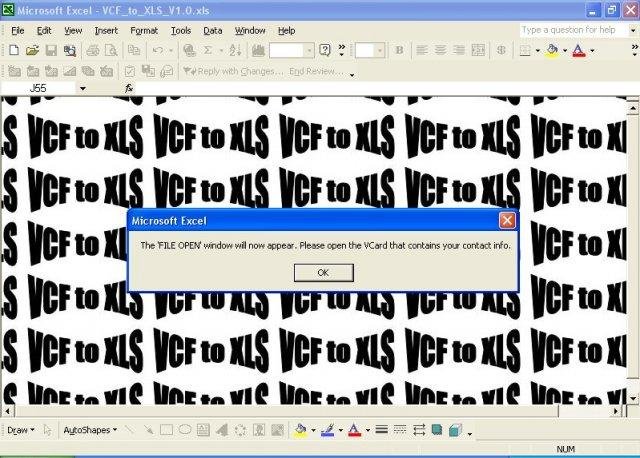The height and width of the screenshot is (458, 640).
Task: Toggle Align Left formatting button
Action: (422, 50)
